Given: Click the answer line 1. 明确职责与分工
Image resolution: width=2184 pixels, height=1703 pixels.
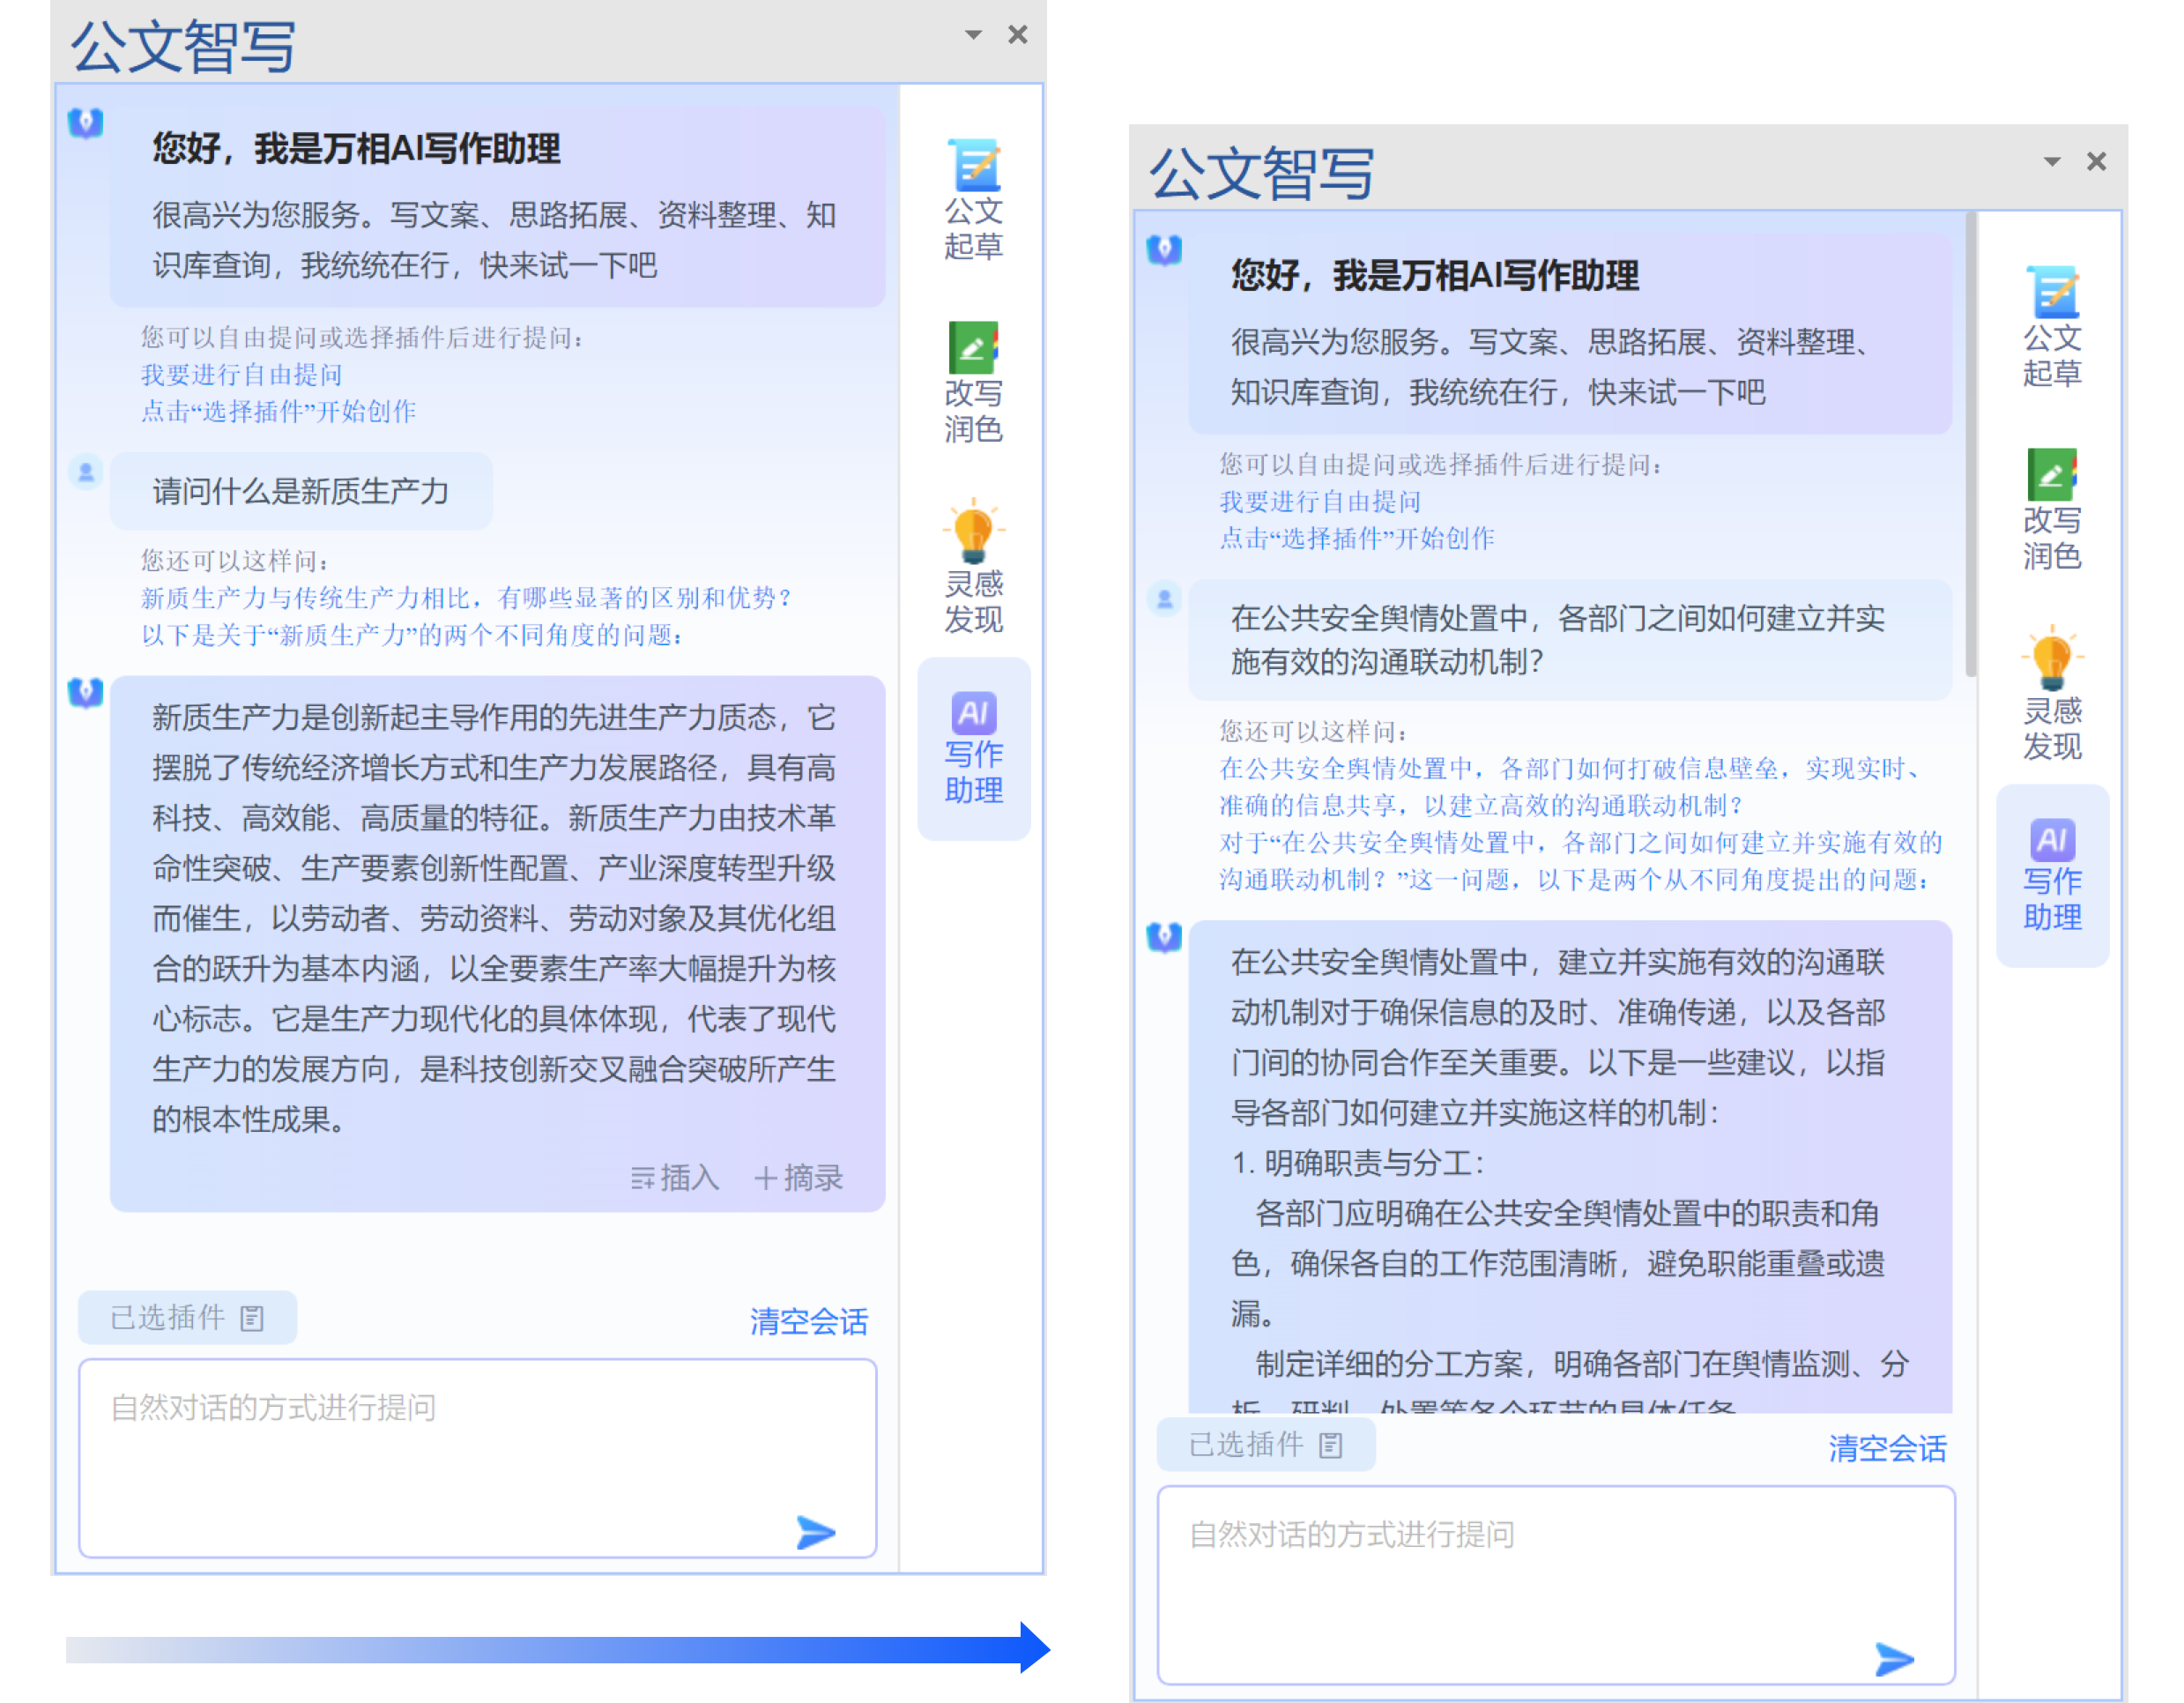Looking at the screenshot, I should click(x=1359, y=1164).
